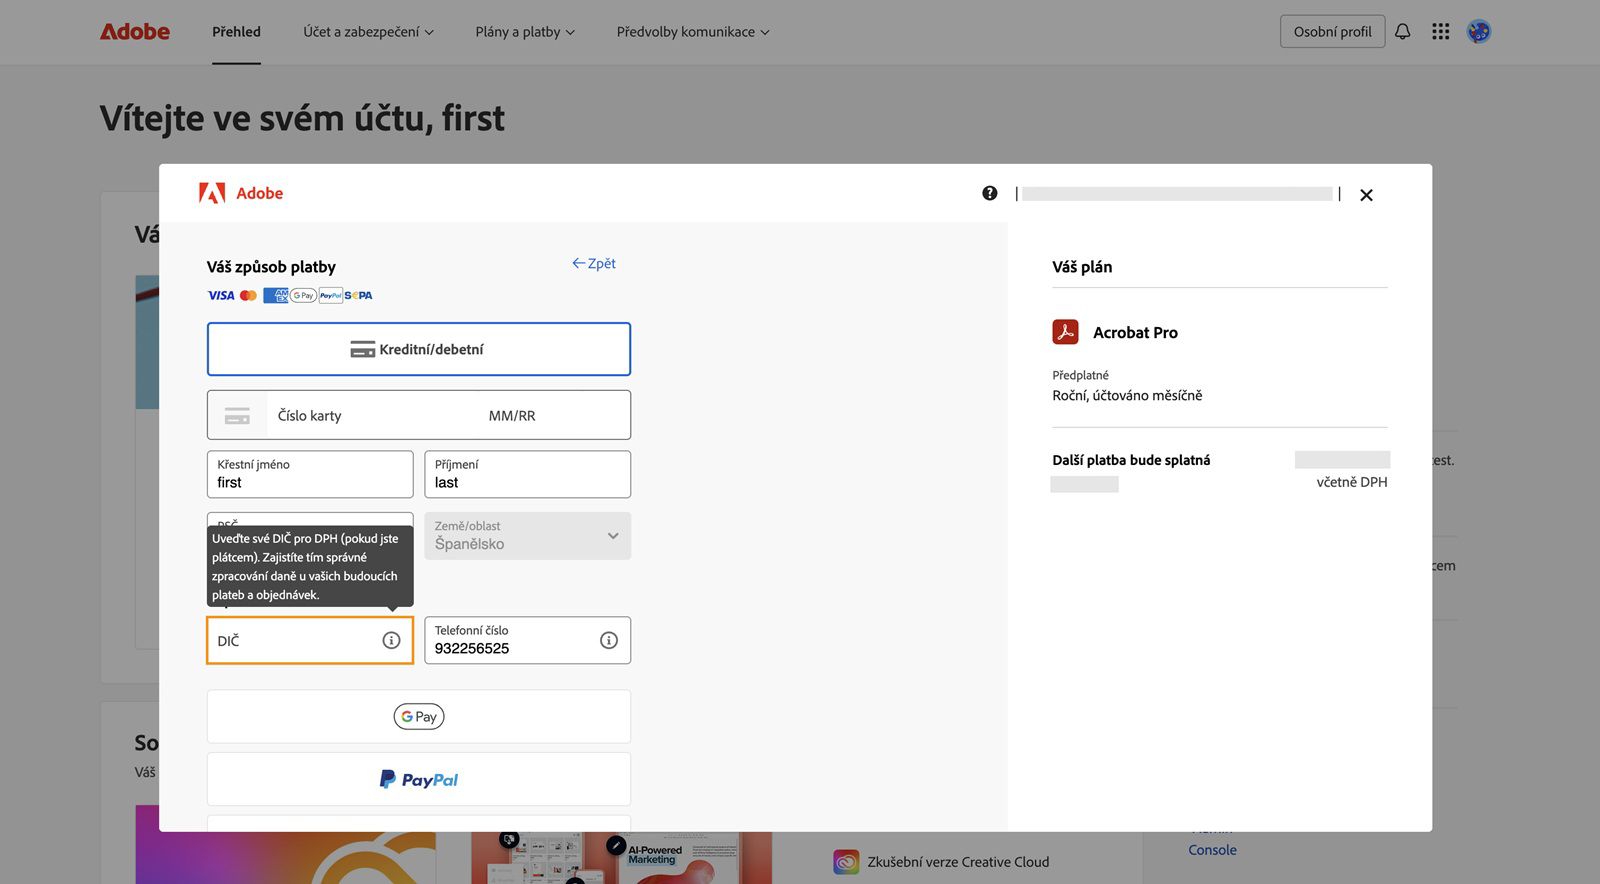
Task: Open the notifications bell
Action: tap(1402, 32)
